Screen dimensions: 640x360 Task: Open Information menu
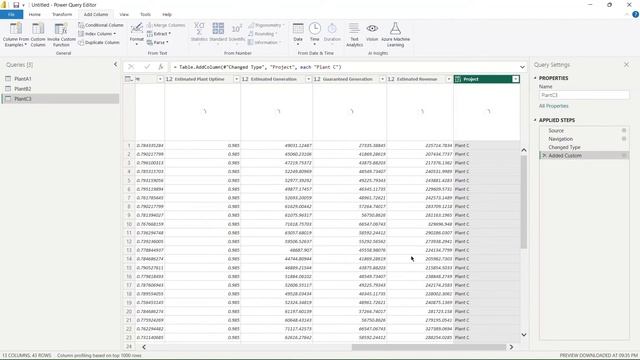pyautogui.click(x=264, y=42)
